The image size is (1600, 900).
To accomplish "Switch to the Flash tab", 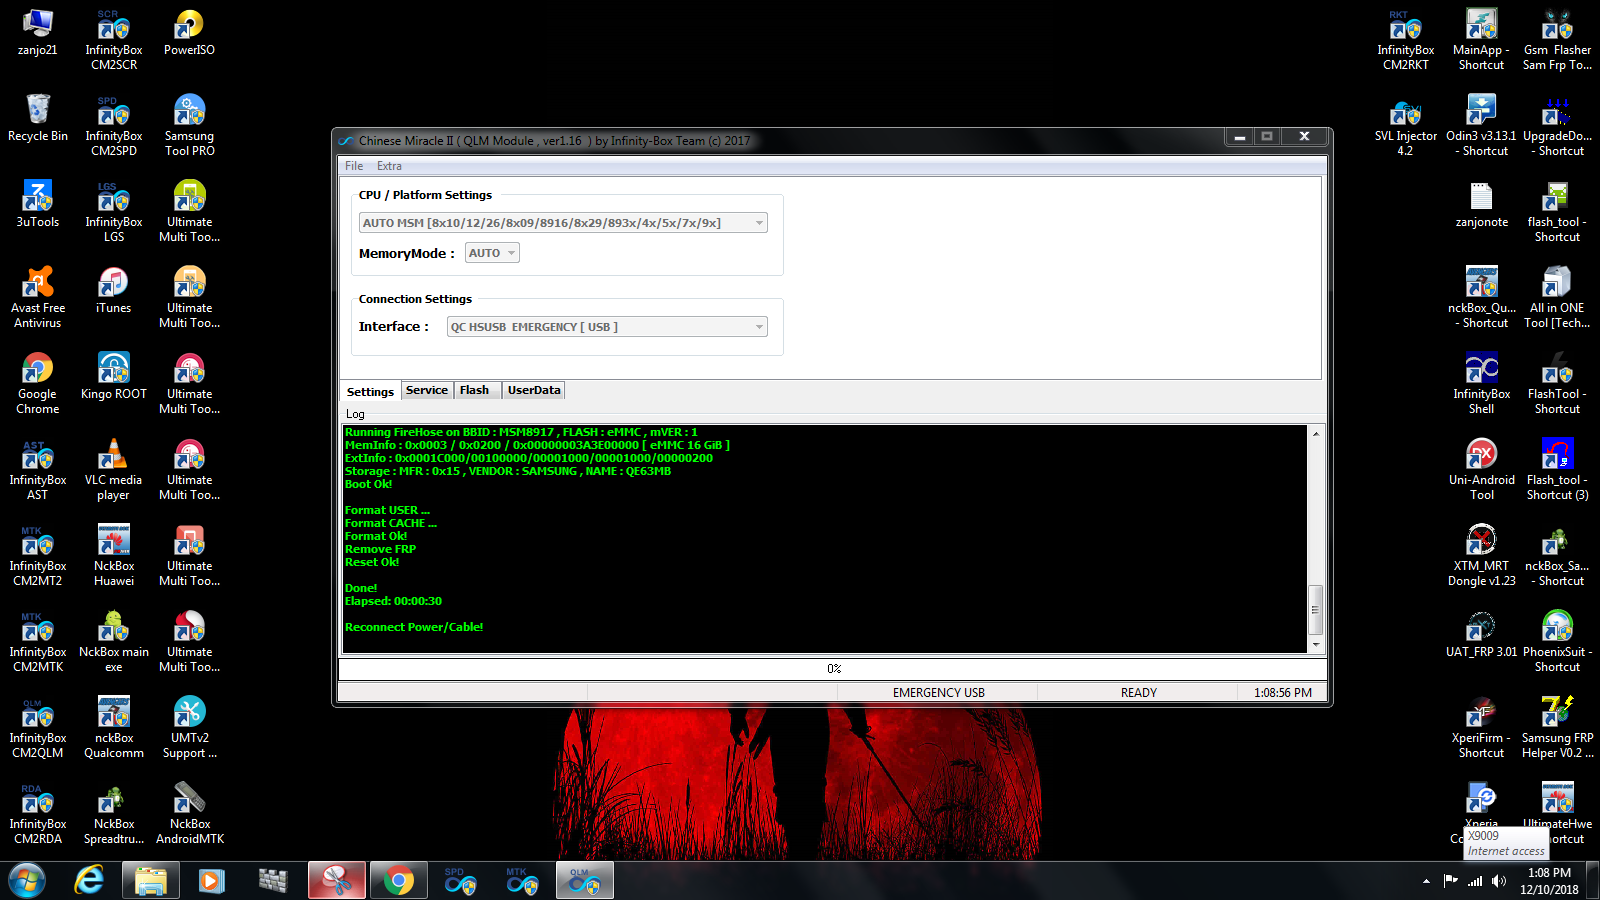I will tap(475, 390).
